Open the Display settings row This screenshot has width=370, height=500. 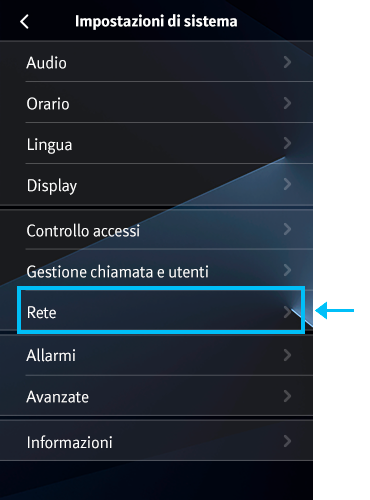tap(156, 185)
